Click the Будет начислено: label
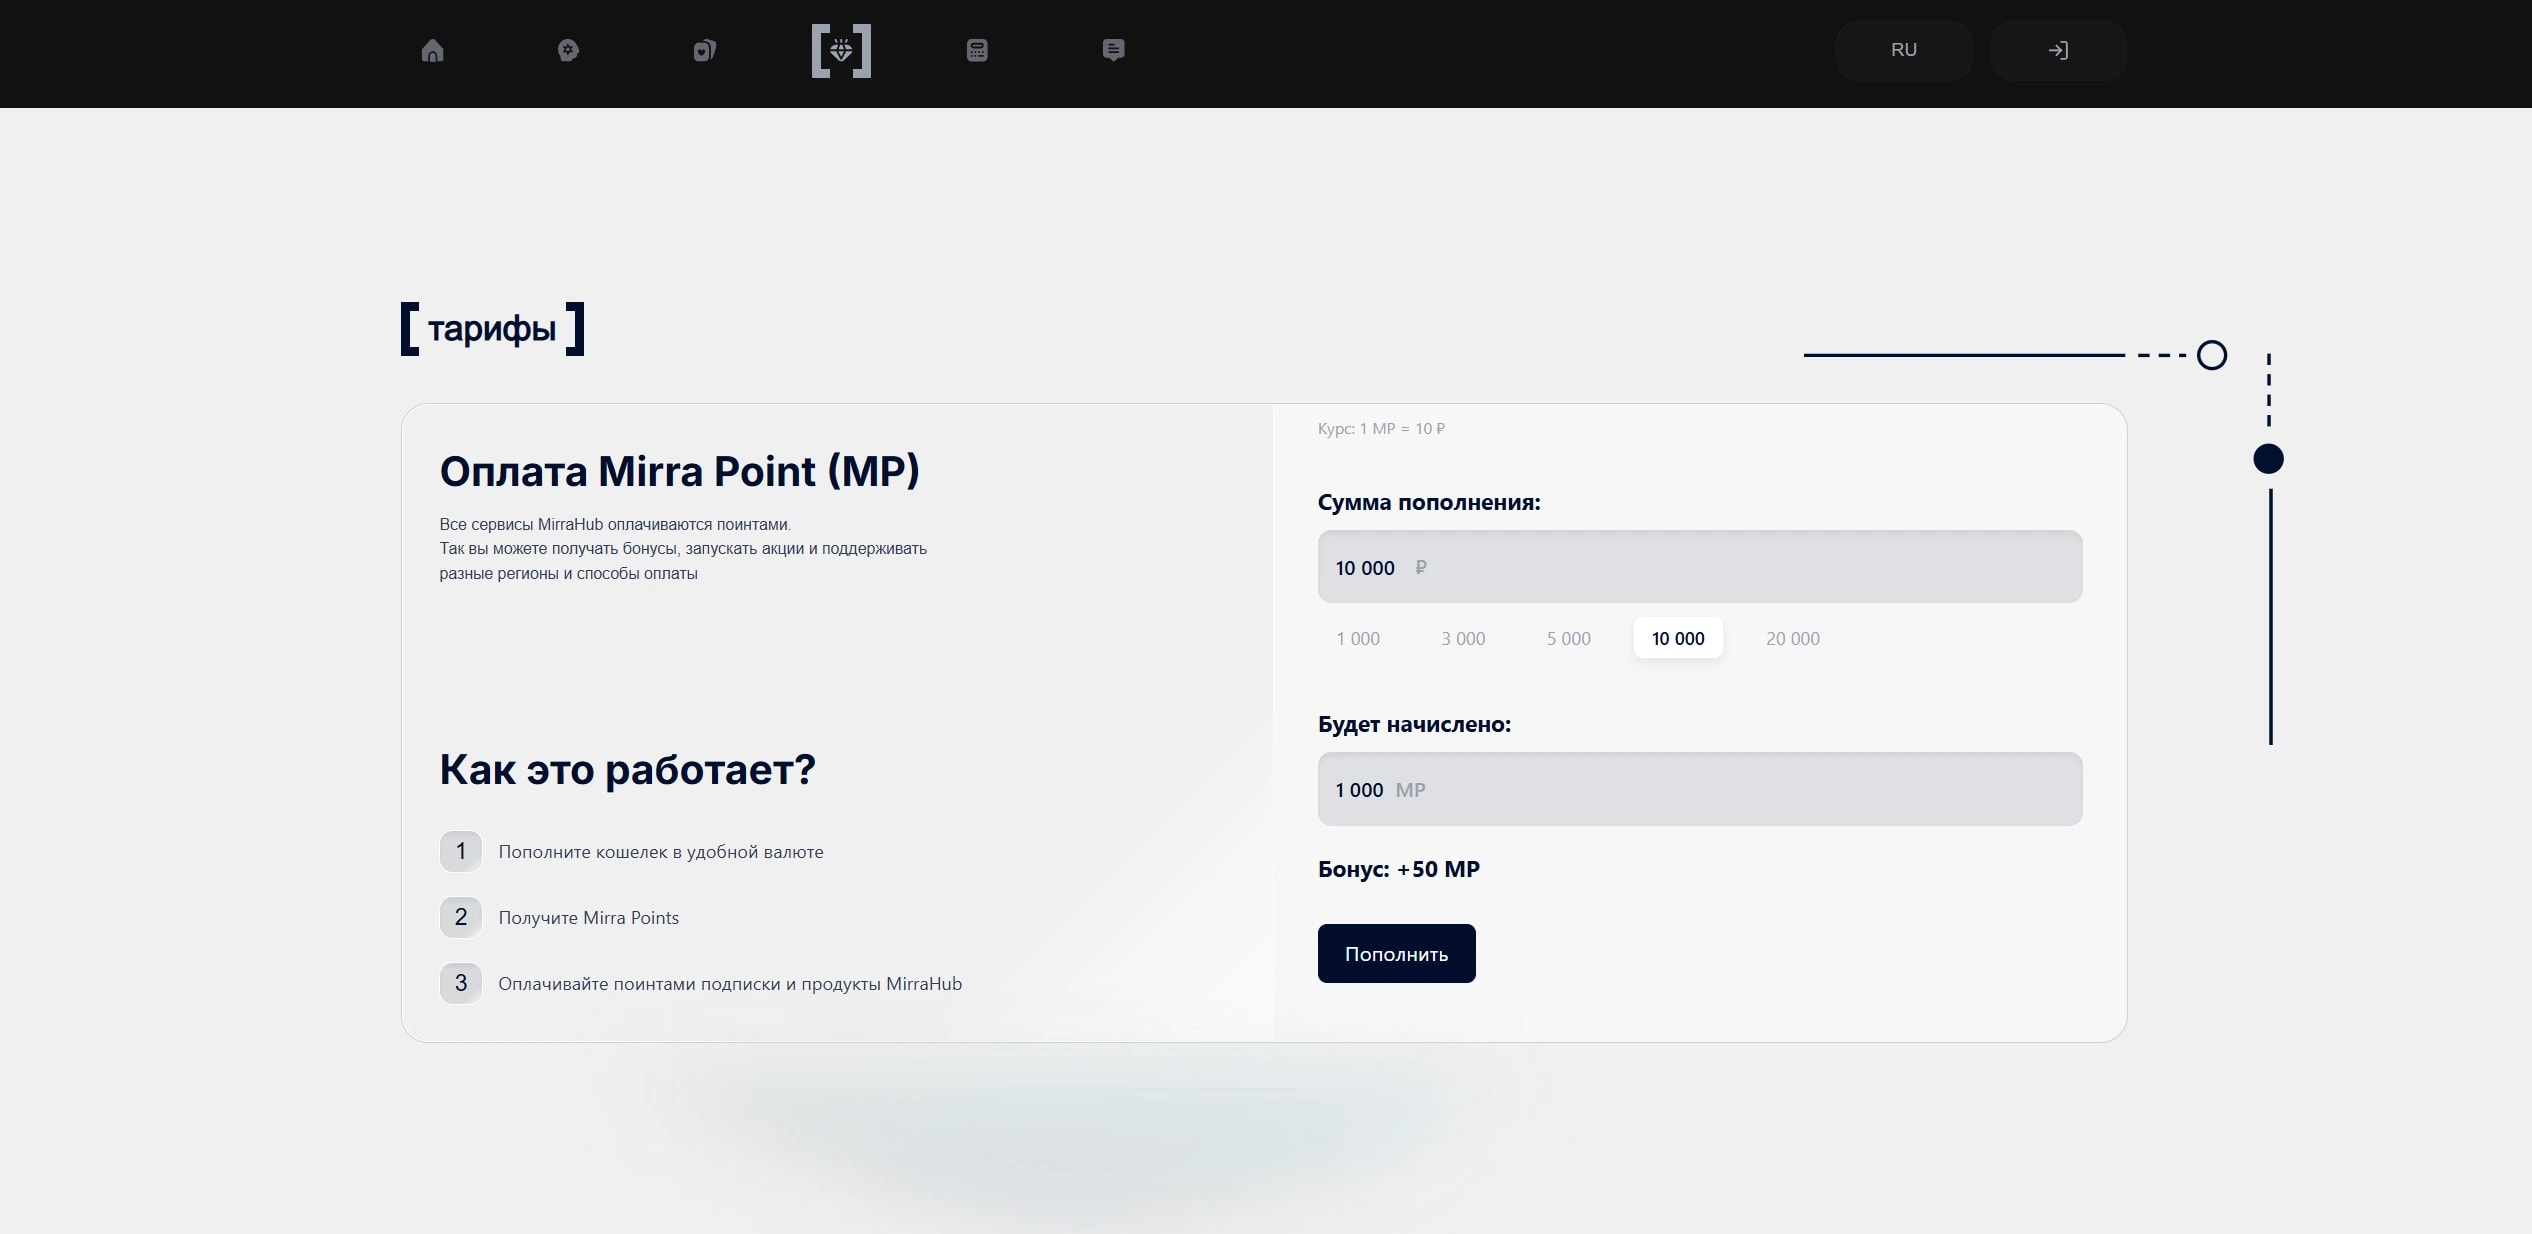 click(x=1414, y=724)
